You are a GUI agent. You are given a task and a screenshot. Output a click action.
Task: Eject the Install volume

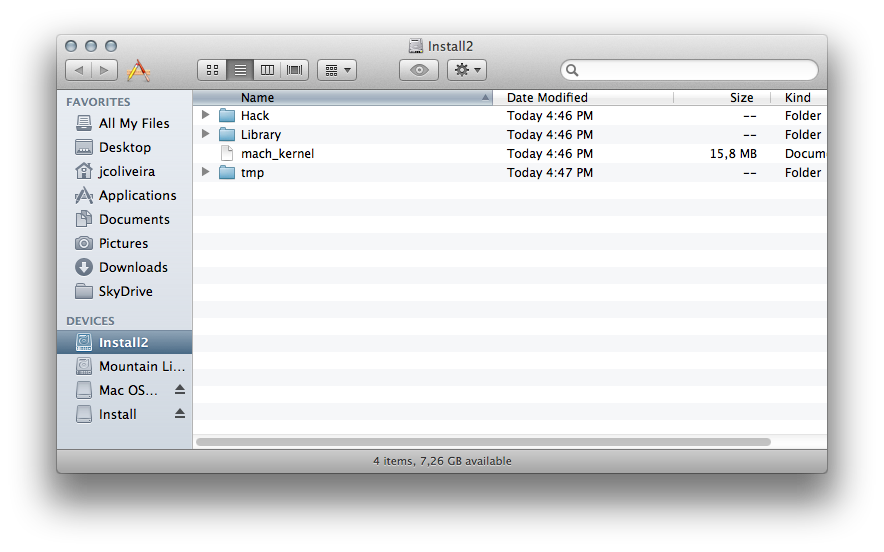[x=180, y=414]
